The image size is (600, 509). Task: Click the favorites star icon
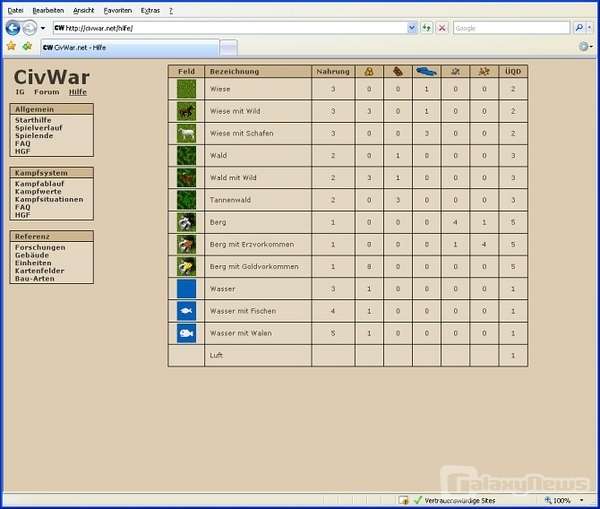tap(11, 46)
